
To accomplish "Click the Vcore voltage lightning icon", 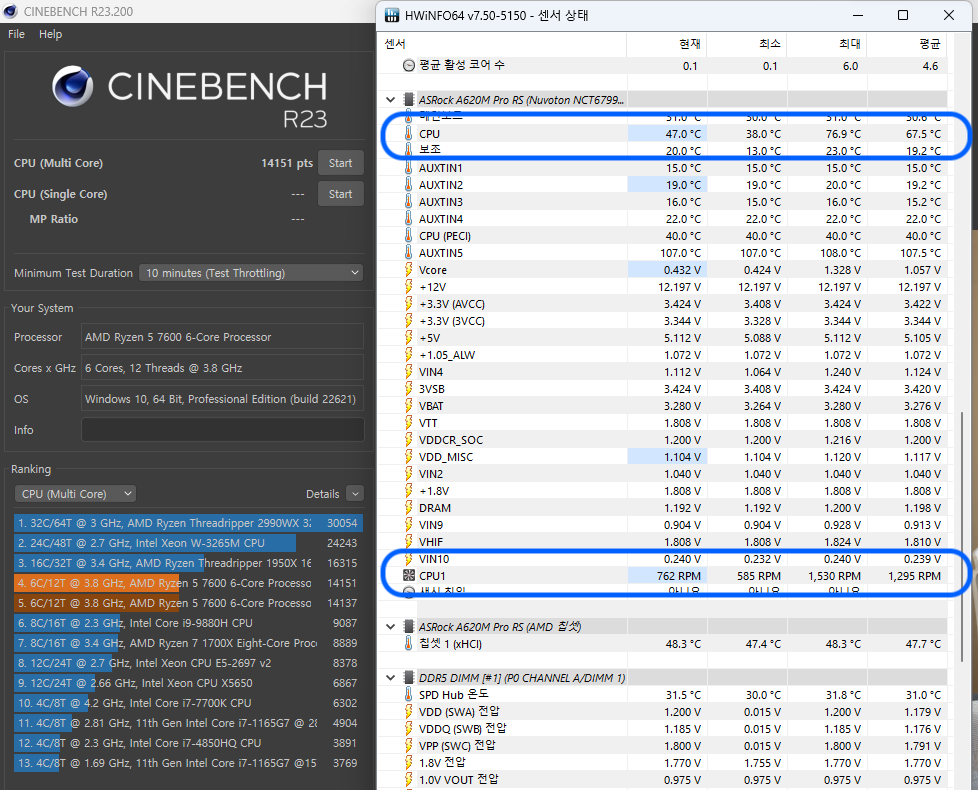I will click(x=409, y=270).
